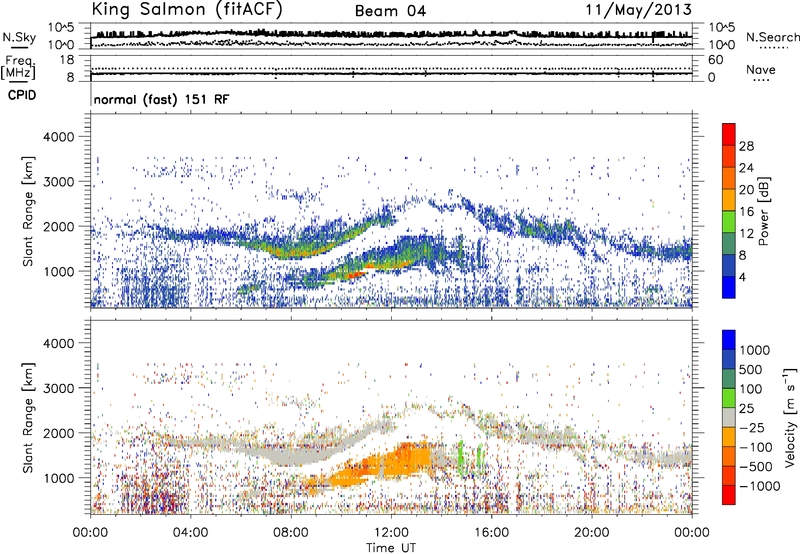Click the 'Beam 04' label
The width and height of the screenshot is (800, 554).
(x=390, y=11)
